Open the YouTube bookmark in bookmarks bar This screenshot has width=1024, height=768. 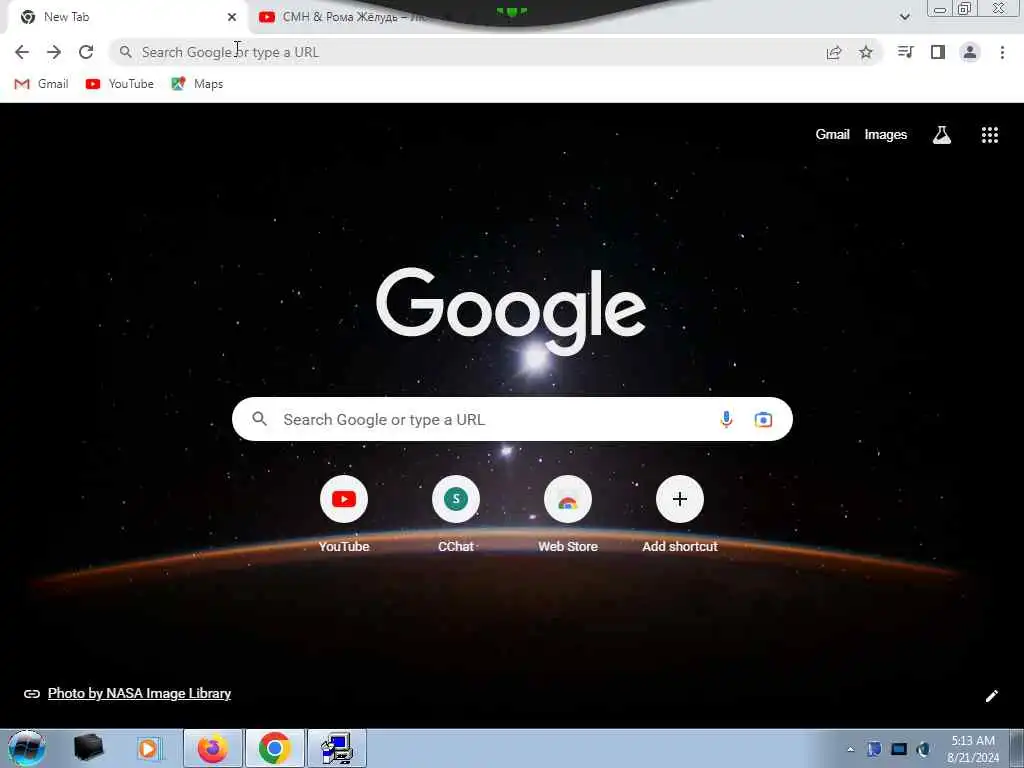click(120, 84)
